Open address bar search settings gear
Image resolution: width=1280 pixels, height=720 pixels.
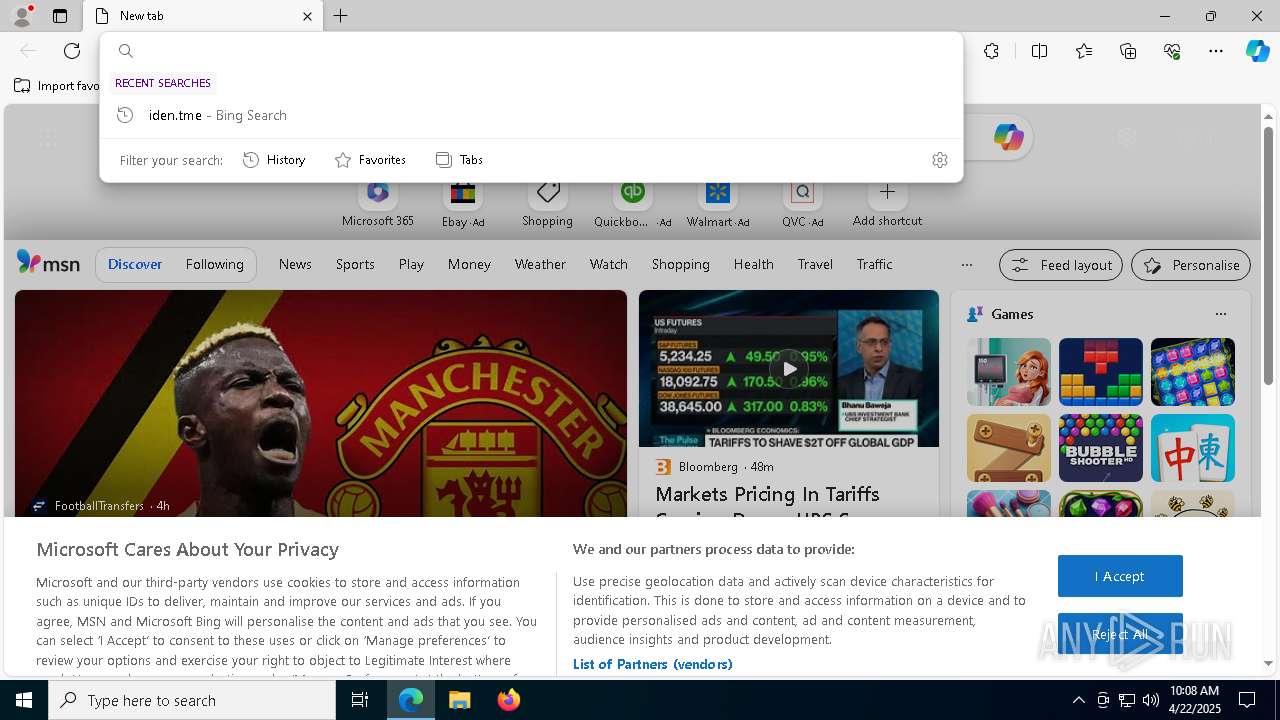tap(939, 160)
